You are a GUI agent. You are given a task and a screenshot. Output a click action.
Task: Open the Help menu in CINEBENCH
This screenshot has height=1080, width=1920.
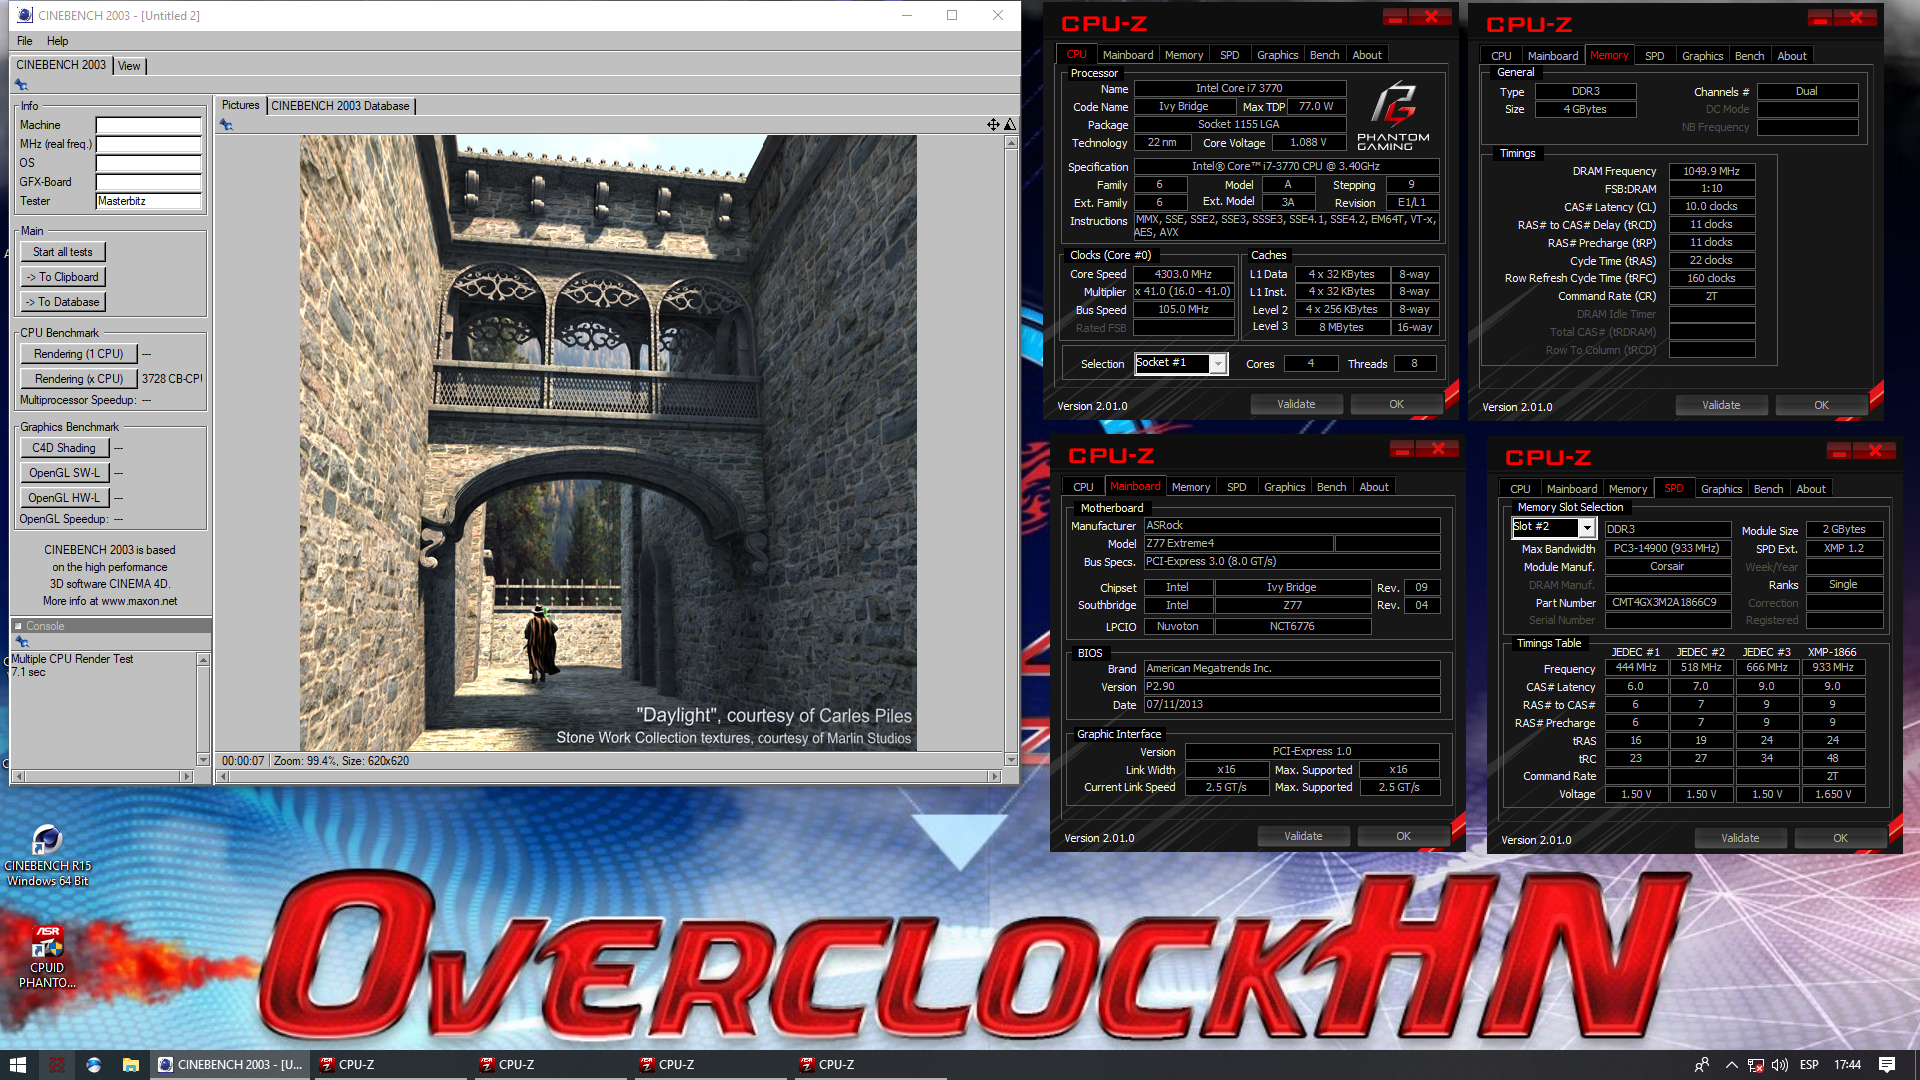(x=58, y=41)
